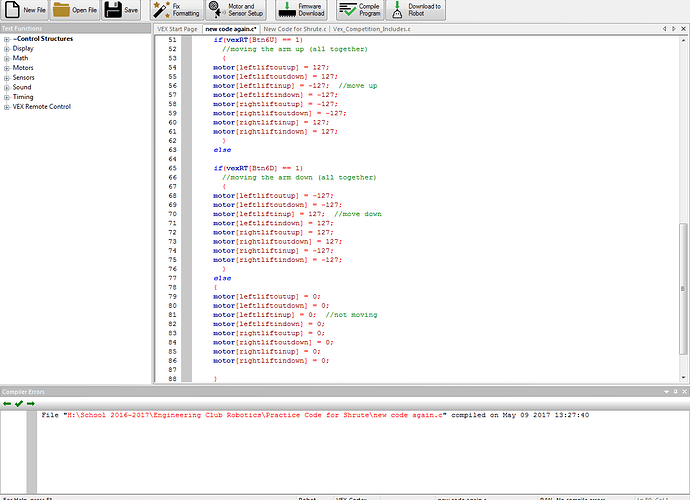Expand the Sound tree node
Screen dimensions: 690x500
point(7,88)
